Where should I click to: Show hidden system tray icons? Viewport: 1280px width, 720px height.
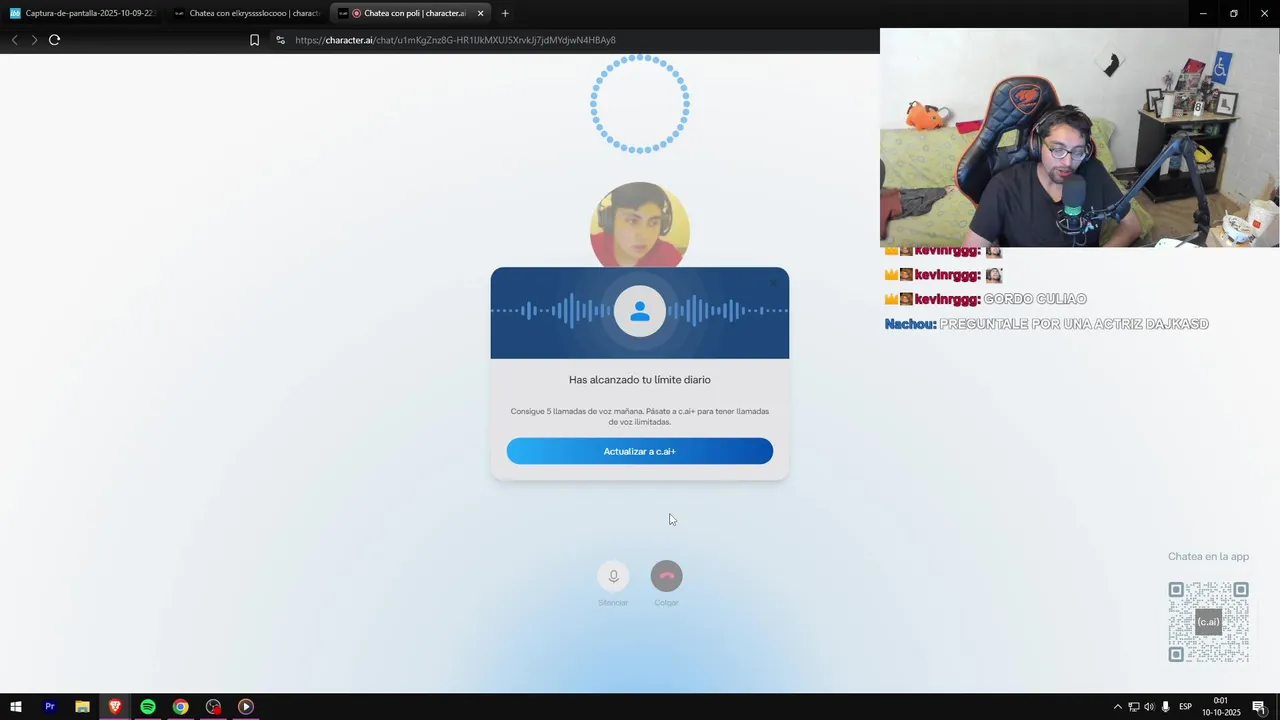[x=1117, y=707]
